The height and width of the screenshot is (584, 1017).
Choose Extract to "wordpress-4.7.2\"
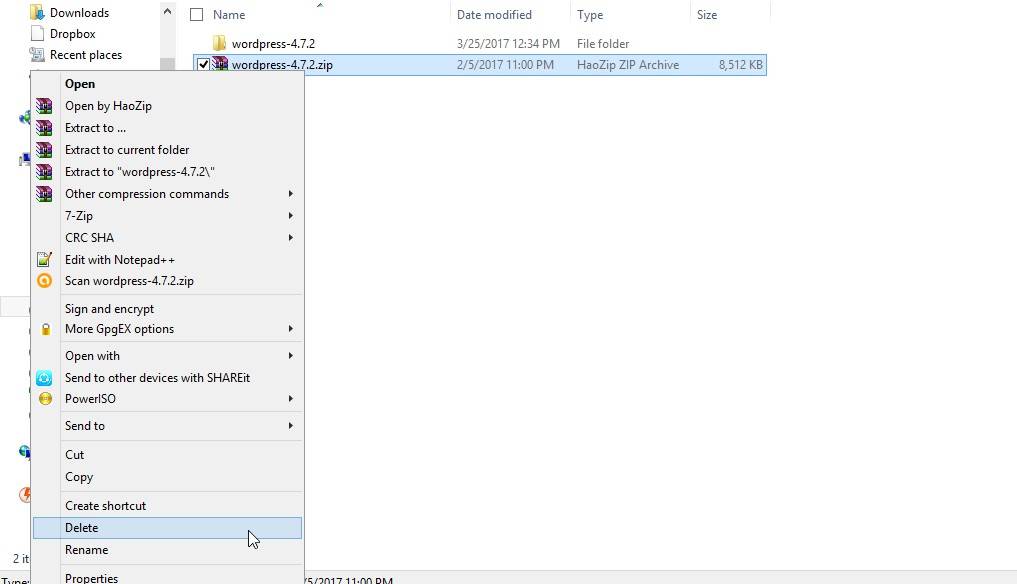tap(139, 171)
